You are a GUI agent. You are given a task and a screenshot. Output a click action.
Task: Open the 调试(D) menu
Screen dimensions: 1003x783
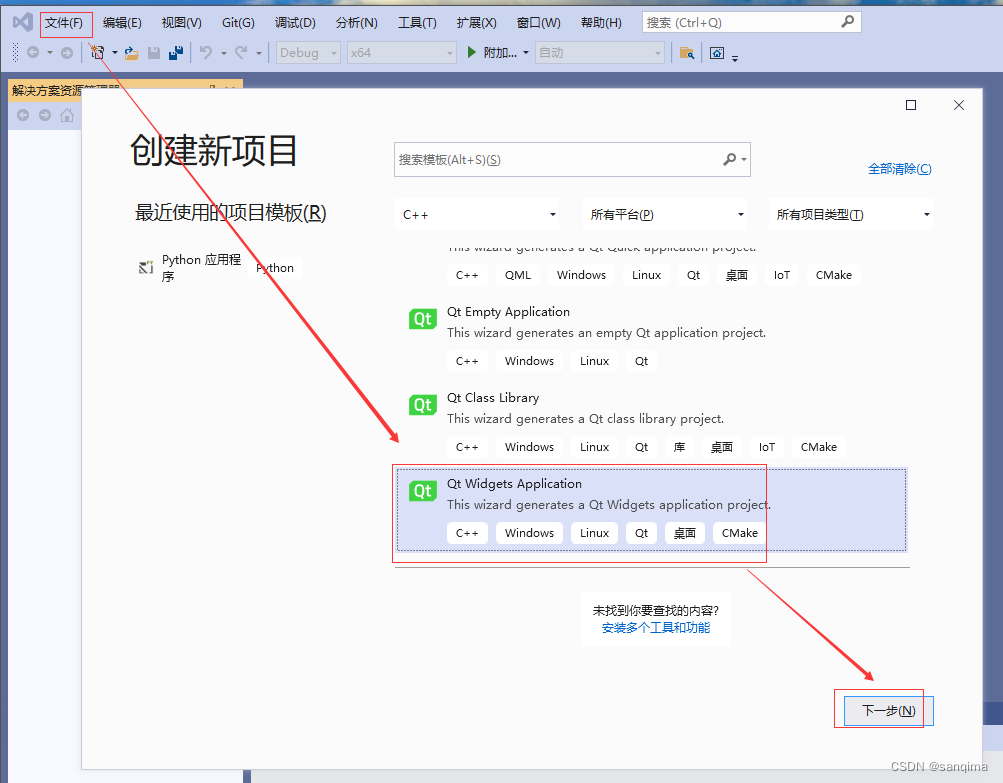tap(296, 23)
